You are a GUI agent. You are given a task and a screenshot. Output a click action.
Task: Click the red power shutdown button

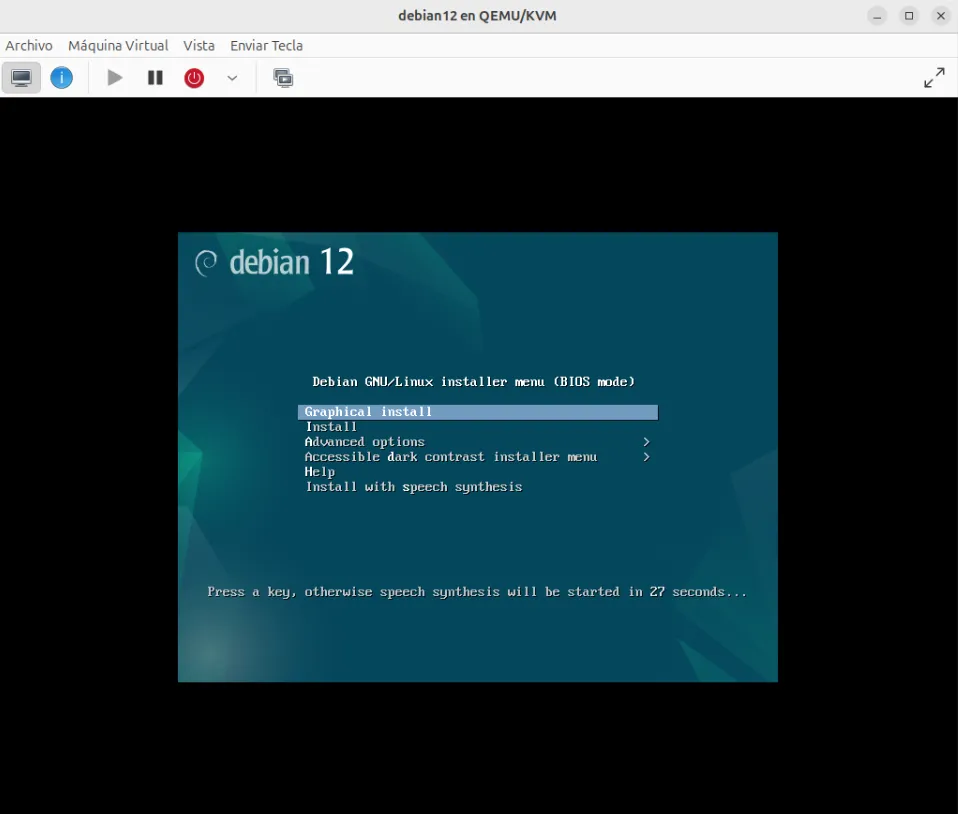pyautogui.click(x=194, y=78)
